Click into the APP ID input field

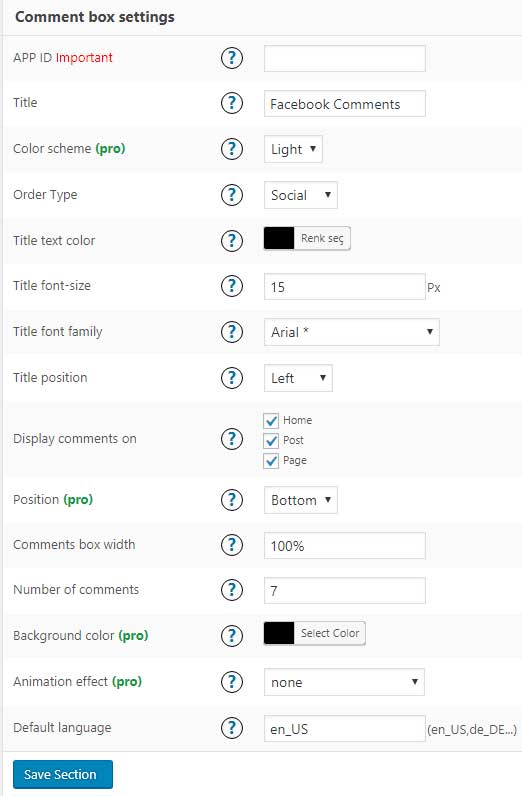pyautogui.click(x=345, y=58)
